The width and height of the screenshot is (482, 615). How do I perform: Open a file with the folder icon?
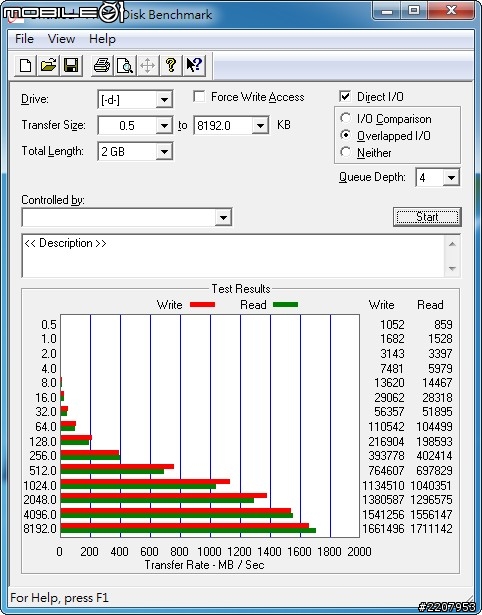click(x=48, y=65)
